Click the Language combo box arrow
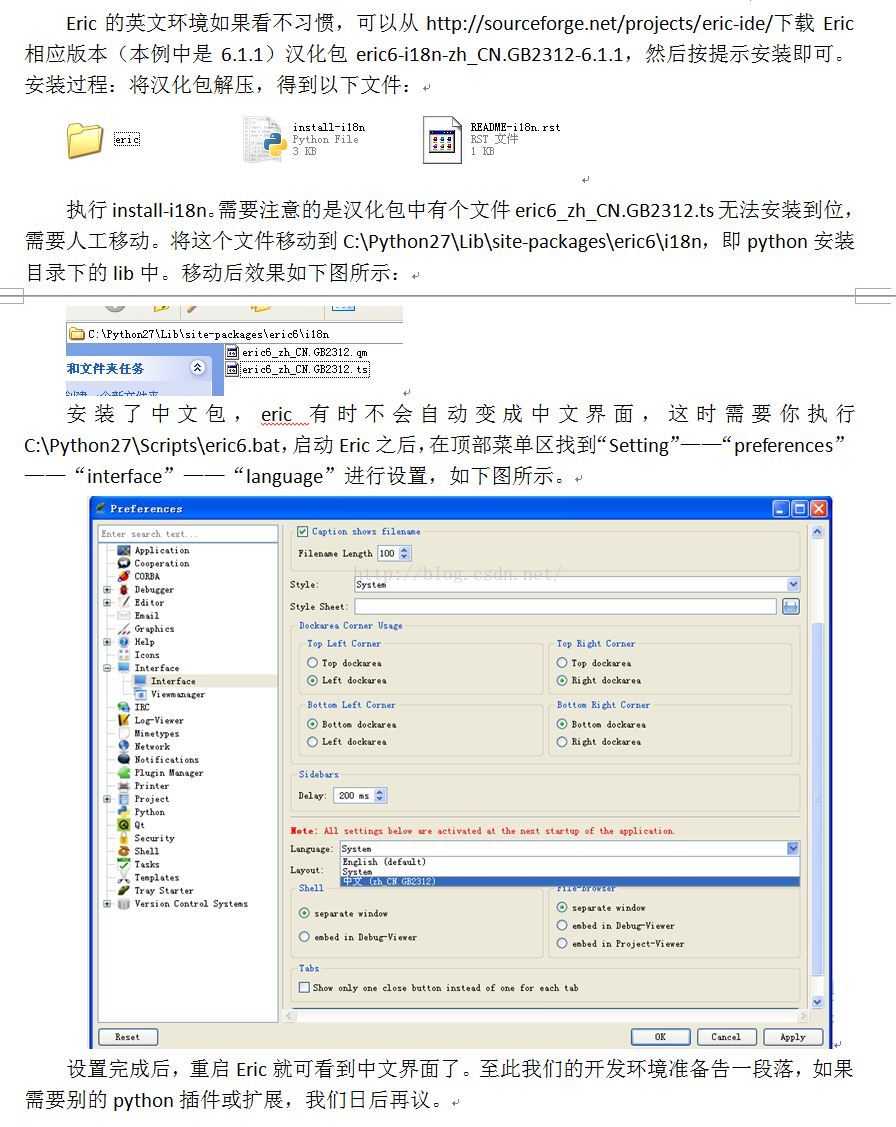The width and height of the screenshot is (896, 1127). point(793,849)
